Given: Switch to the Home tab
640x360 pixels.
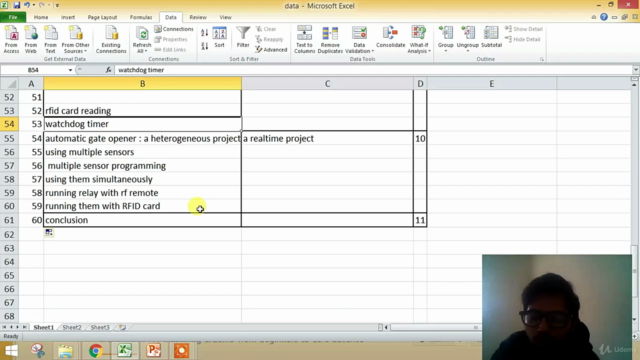Looking at the screenshot, I should tap(41, 17).
